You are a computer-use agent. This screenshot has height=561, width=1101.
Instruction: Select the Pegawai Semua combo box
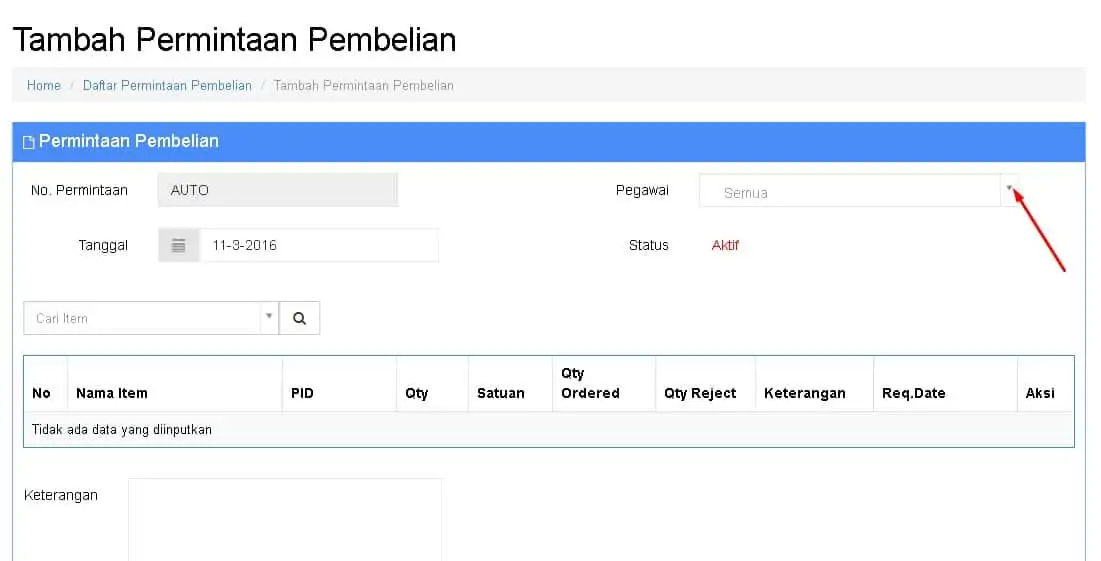pos(858,190)
